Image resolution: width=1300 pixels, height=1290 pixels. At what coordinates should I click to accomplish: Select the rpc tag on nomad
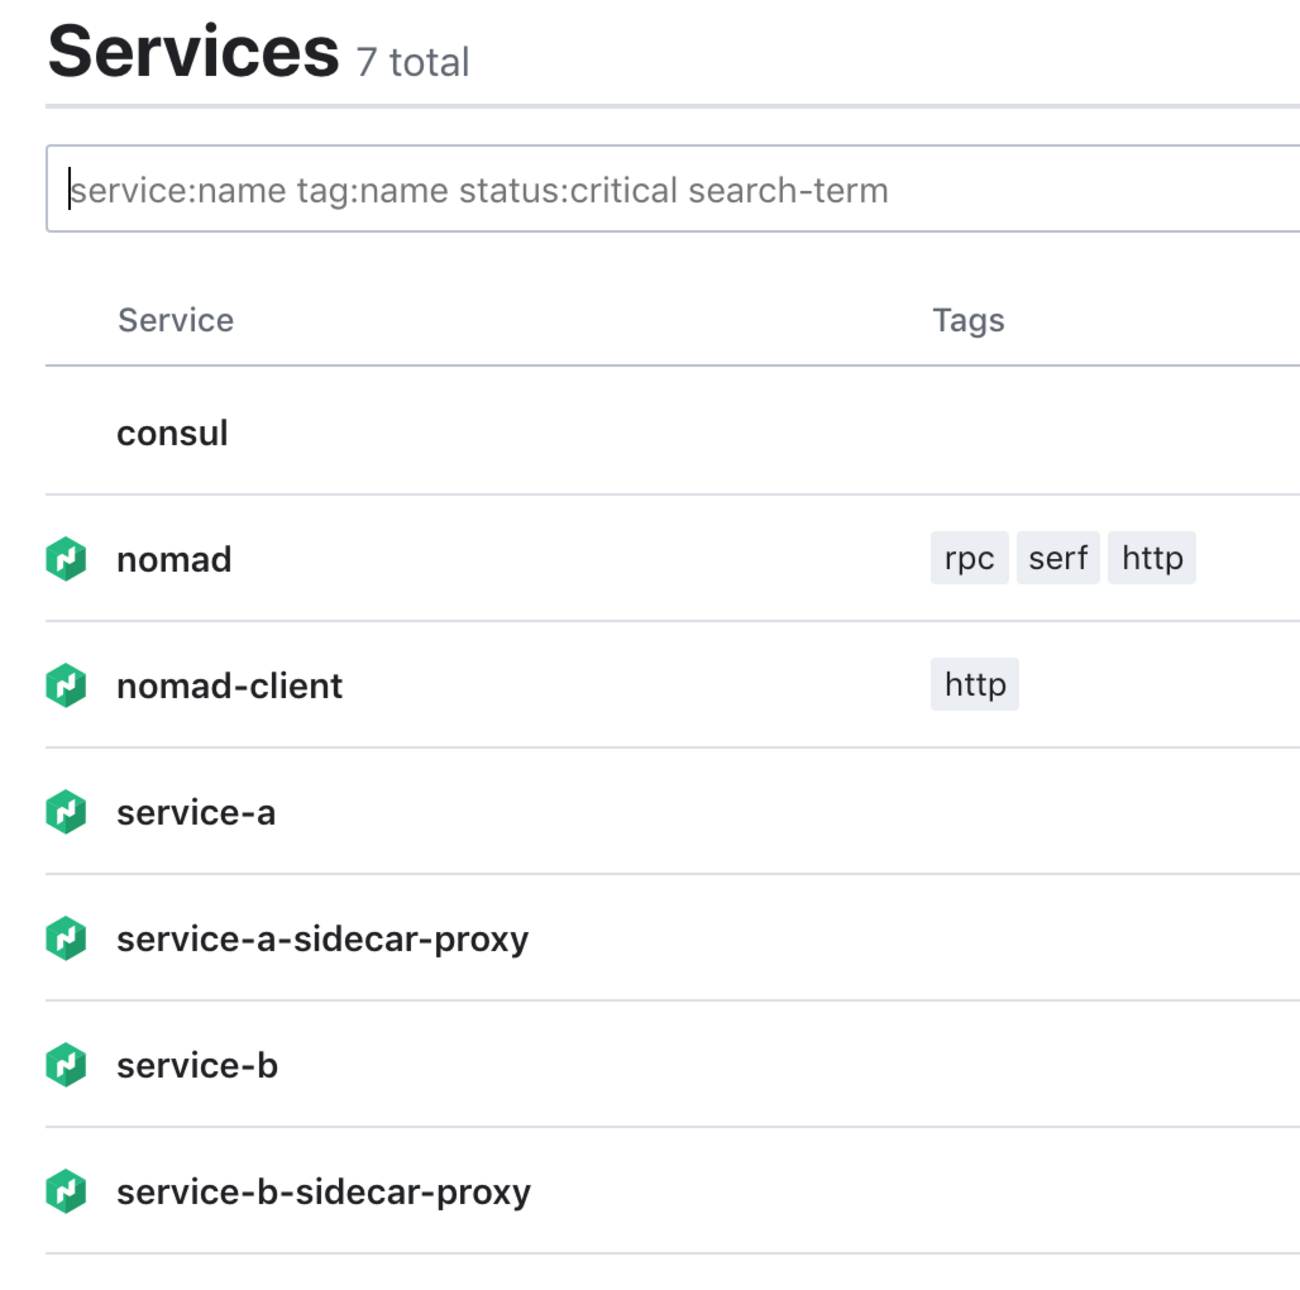click(969, 558)
